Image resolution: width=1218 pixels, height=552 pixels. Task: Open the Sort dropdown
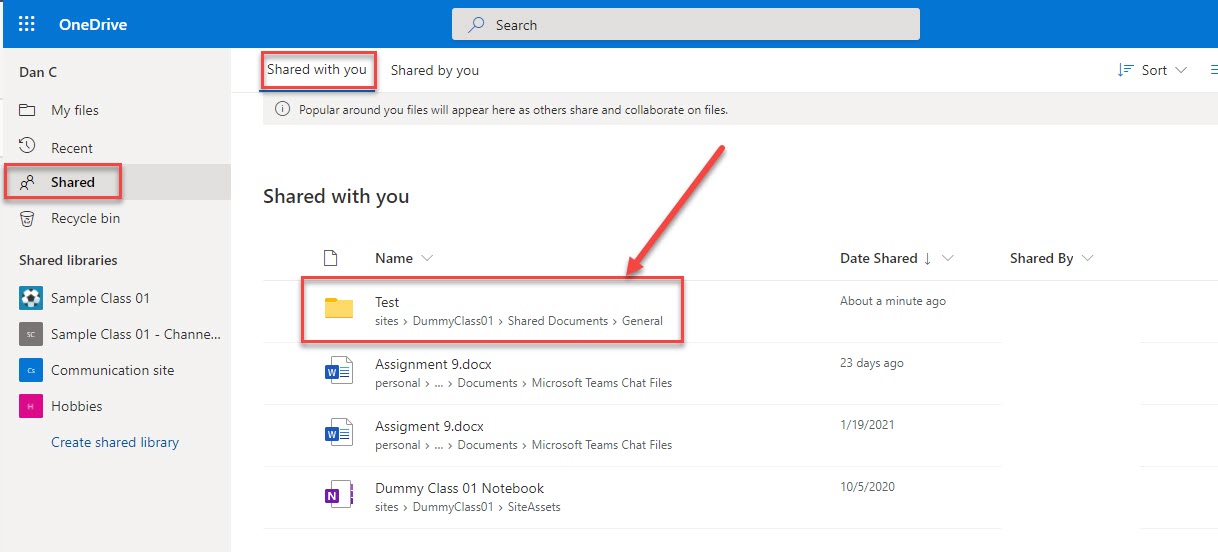[x=1152, y=70]
